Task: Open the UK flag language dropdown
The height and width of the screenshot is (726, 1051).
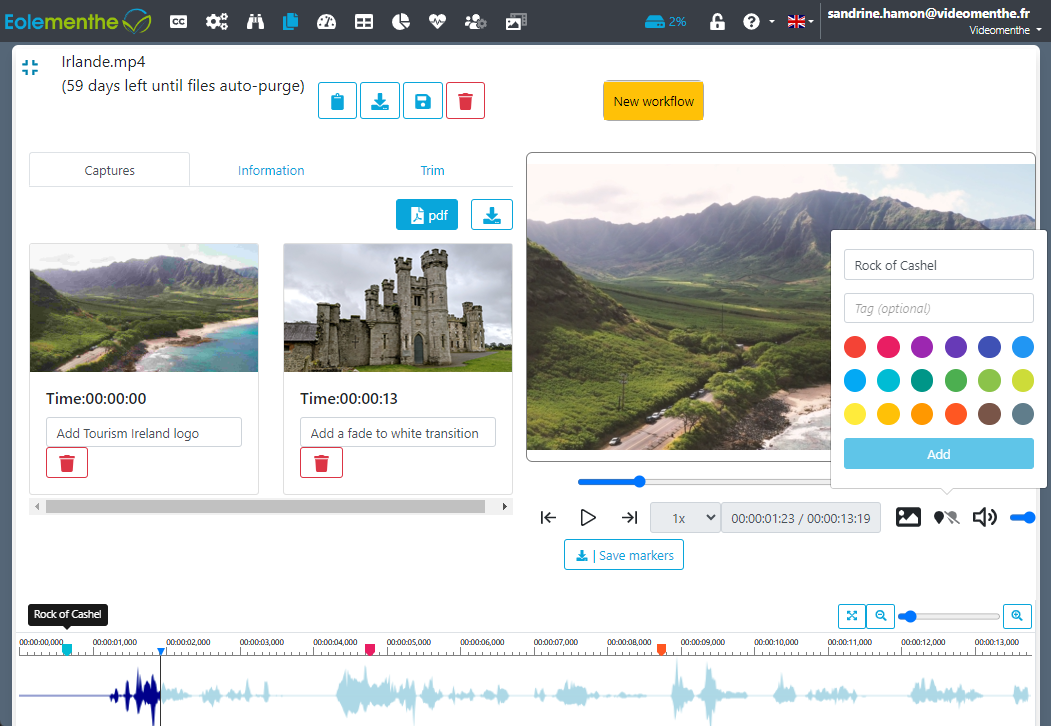Action: coord(800,21)
